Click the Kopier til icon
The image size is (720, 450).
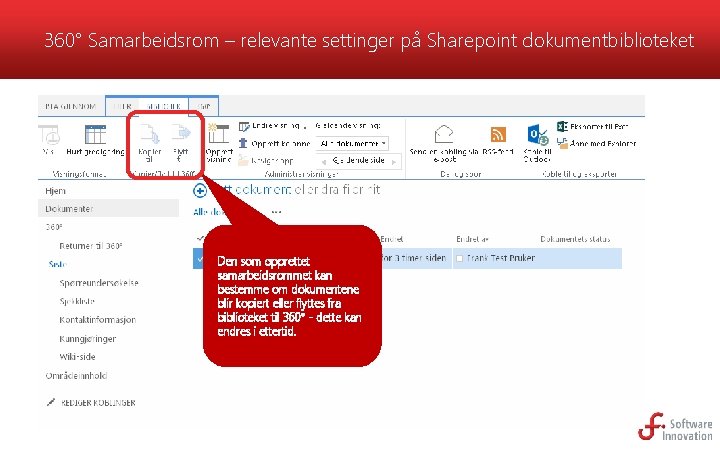[x=150, y=135]
